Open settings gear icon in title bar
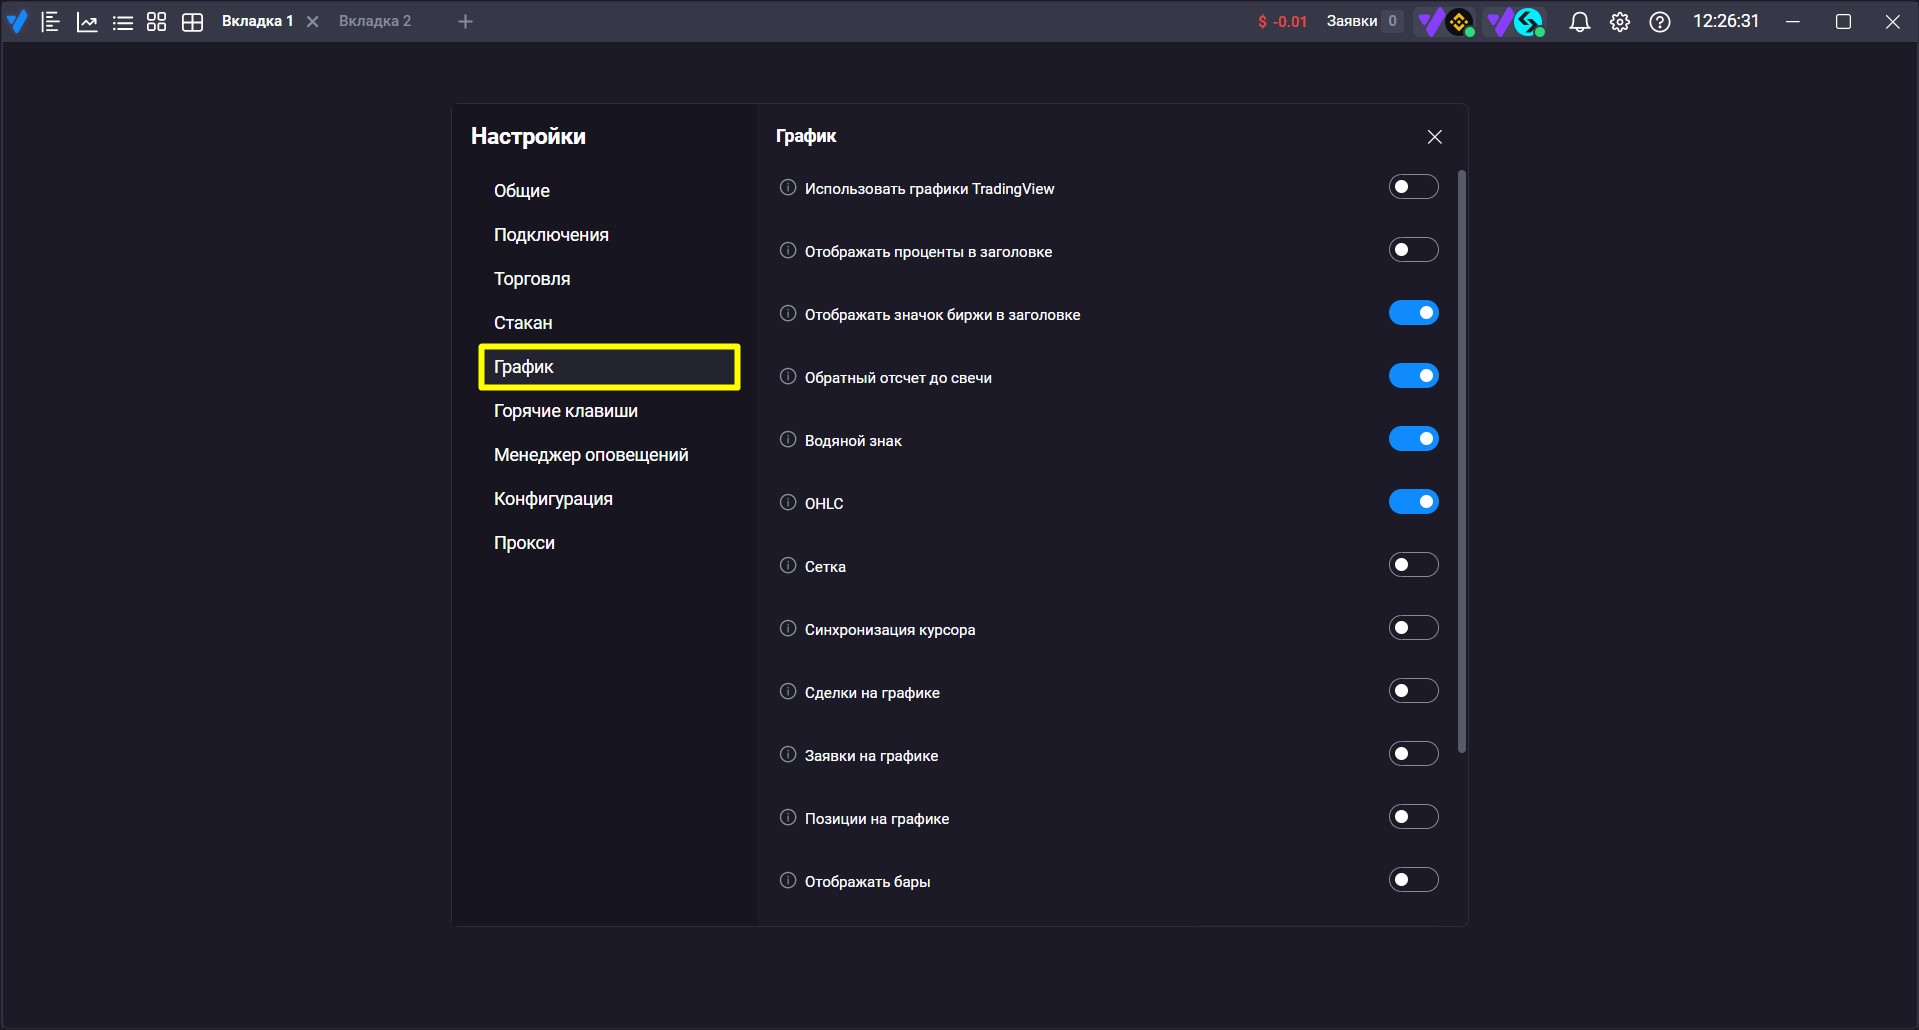The height and width of the screenshot is (1030, 1919). coord(1620,22)
